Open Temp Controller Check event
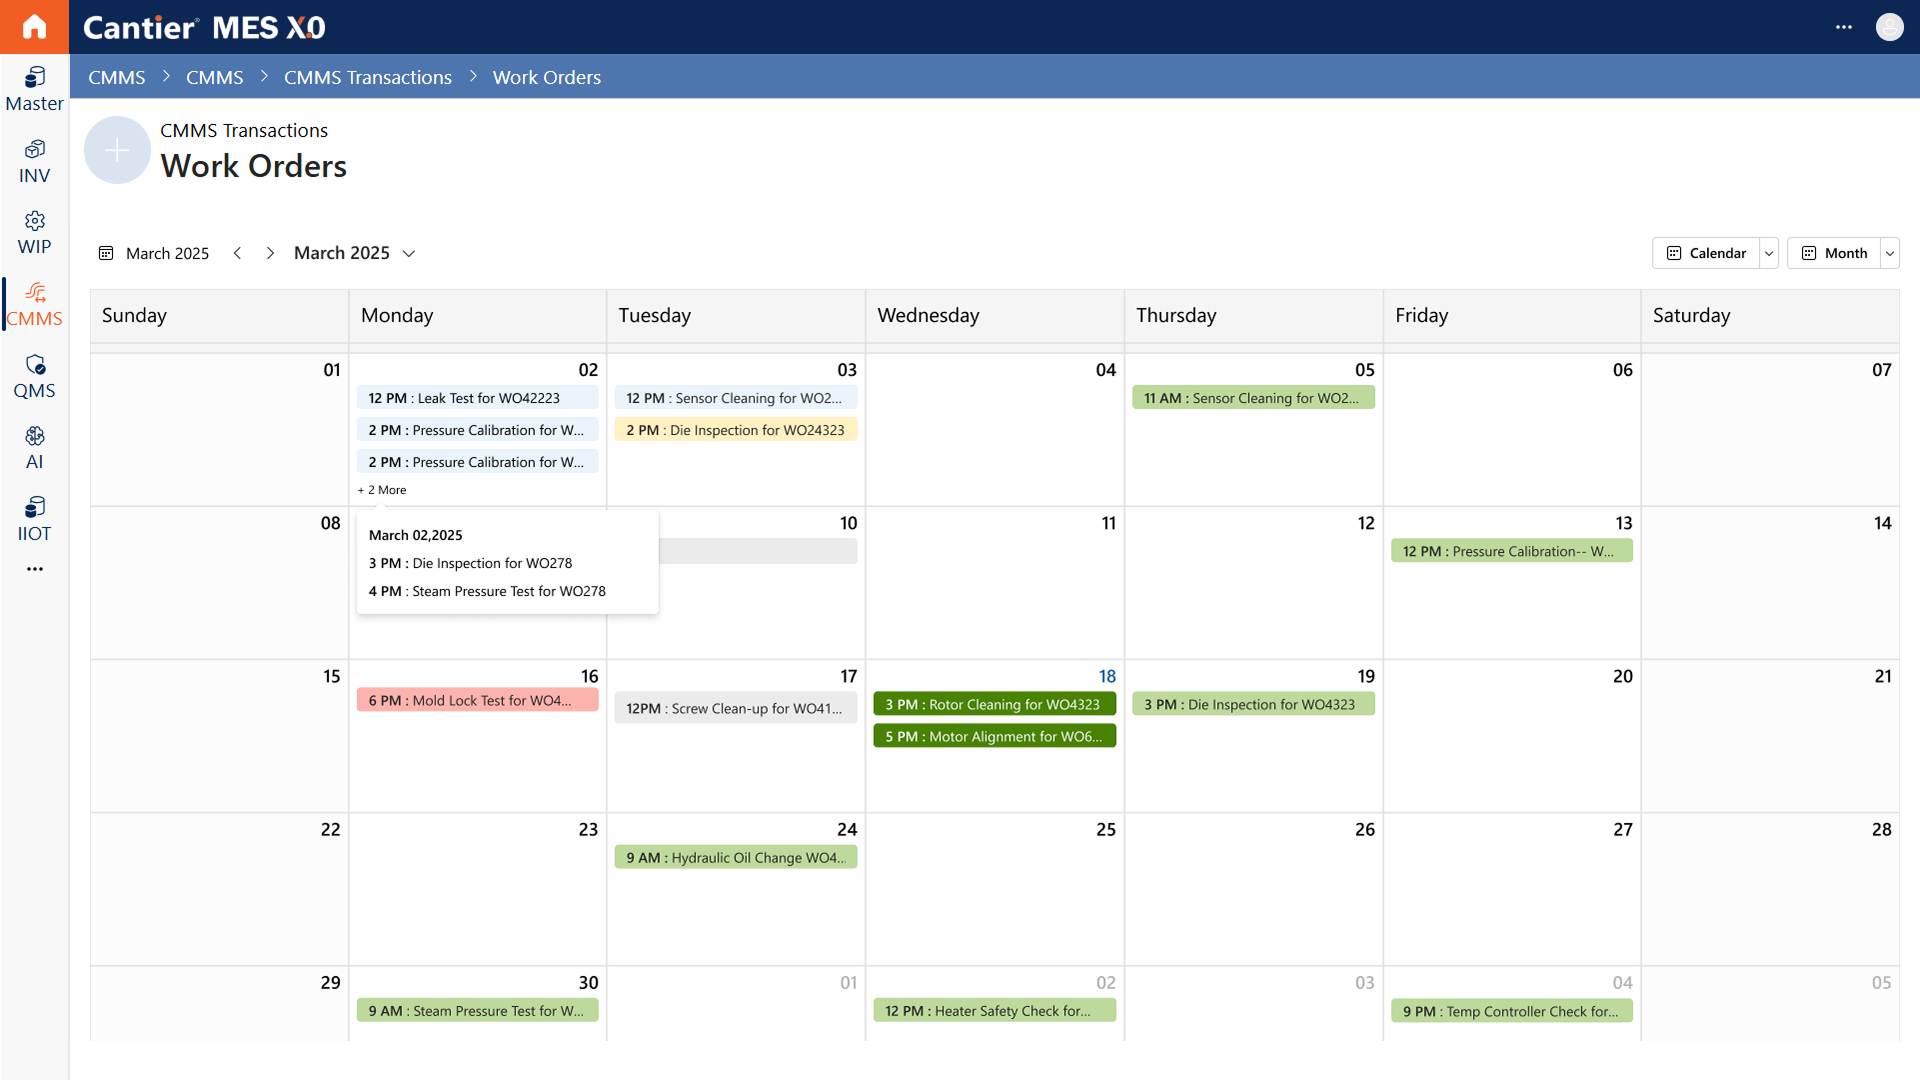The height and width of the screenshot is (1080, 1920). tap(1511, 1011)
